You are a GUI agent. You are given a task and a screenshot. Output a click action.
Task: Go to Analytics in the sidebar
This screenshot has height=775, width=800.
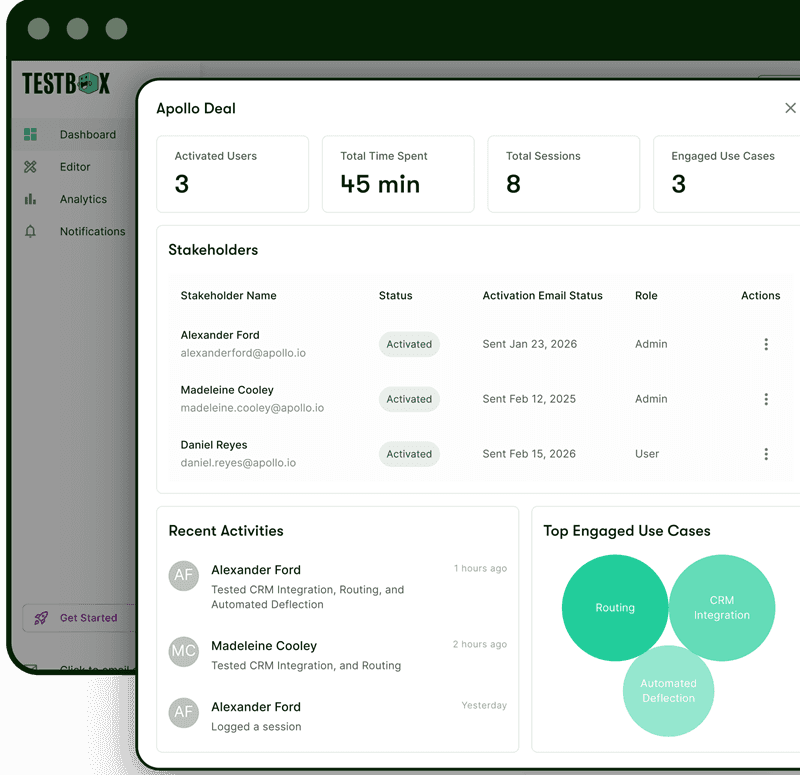pyautogui.click(x=72, y=199)
